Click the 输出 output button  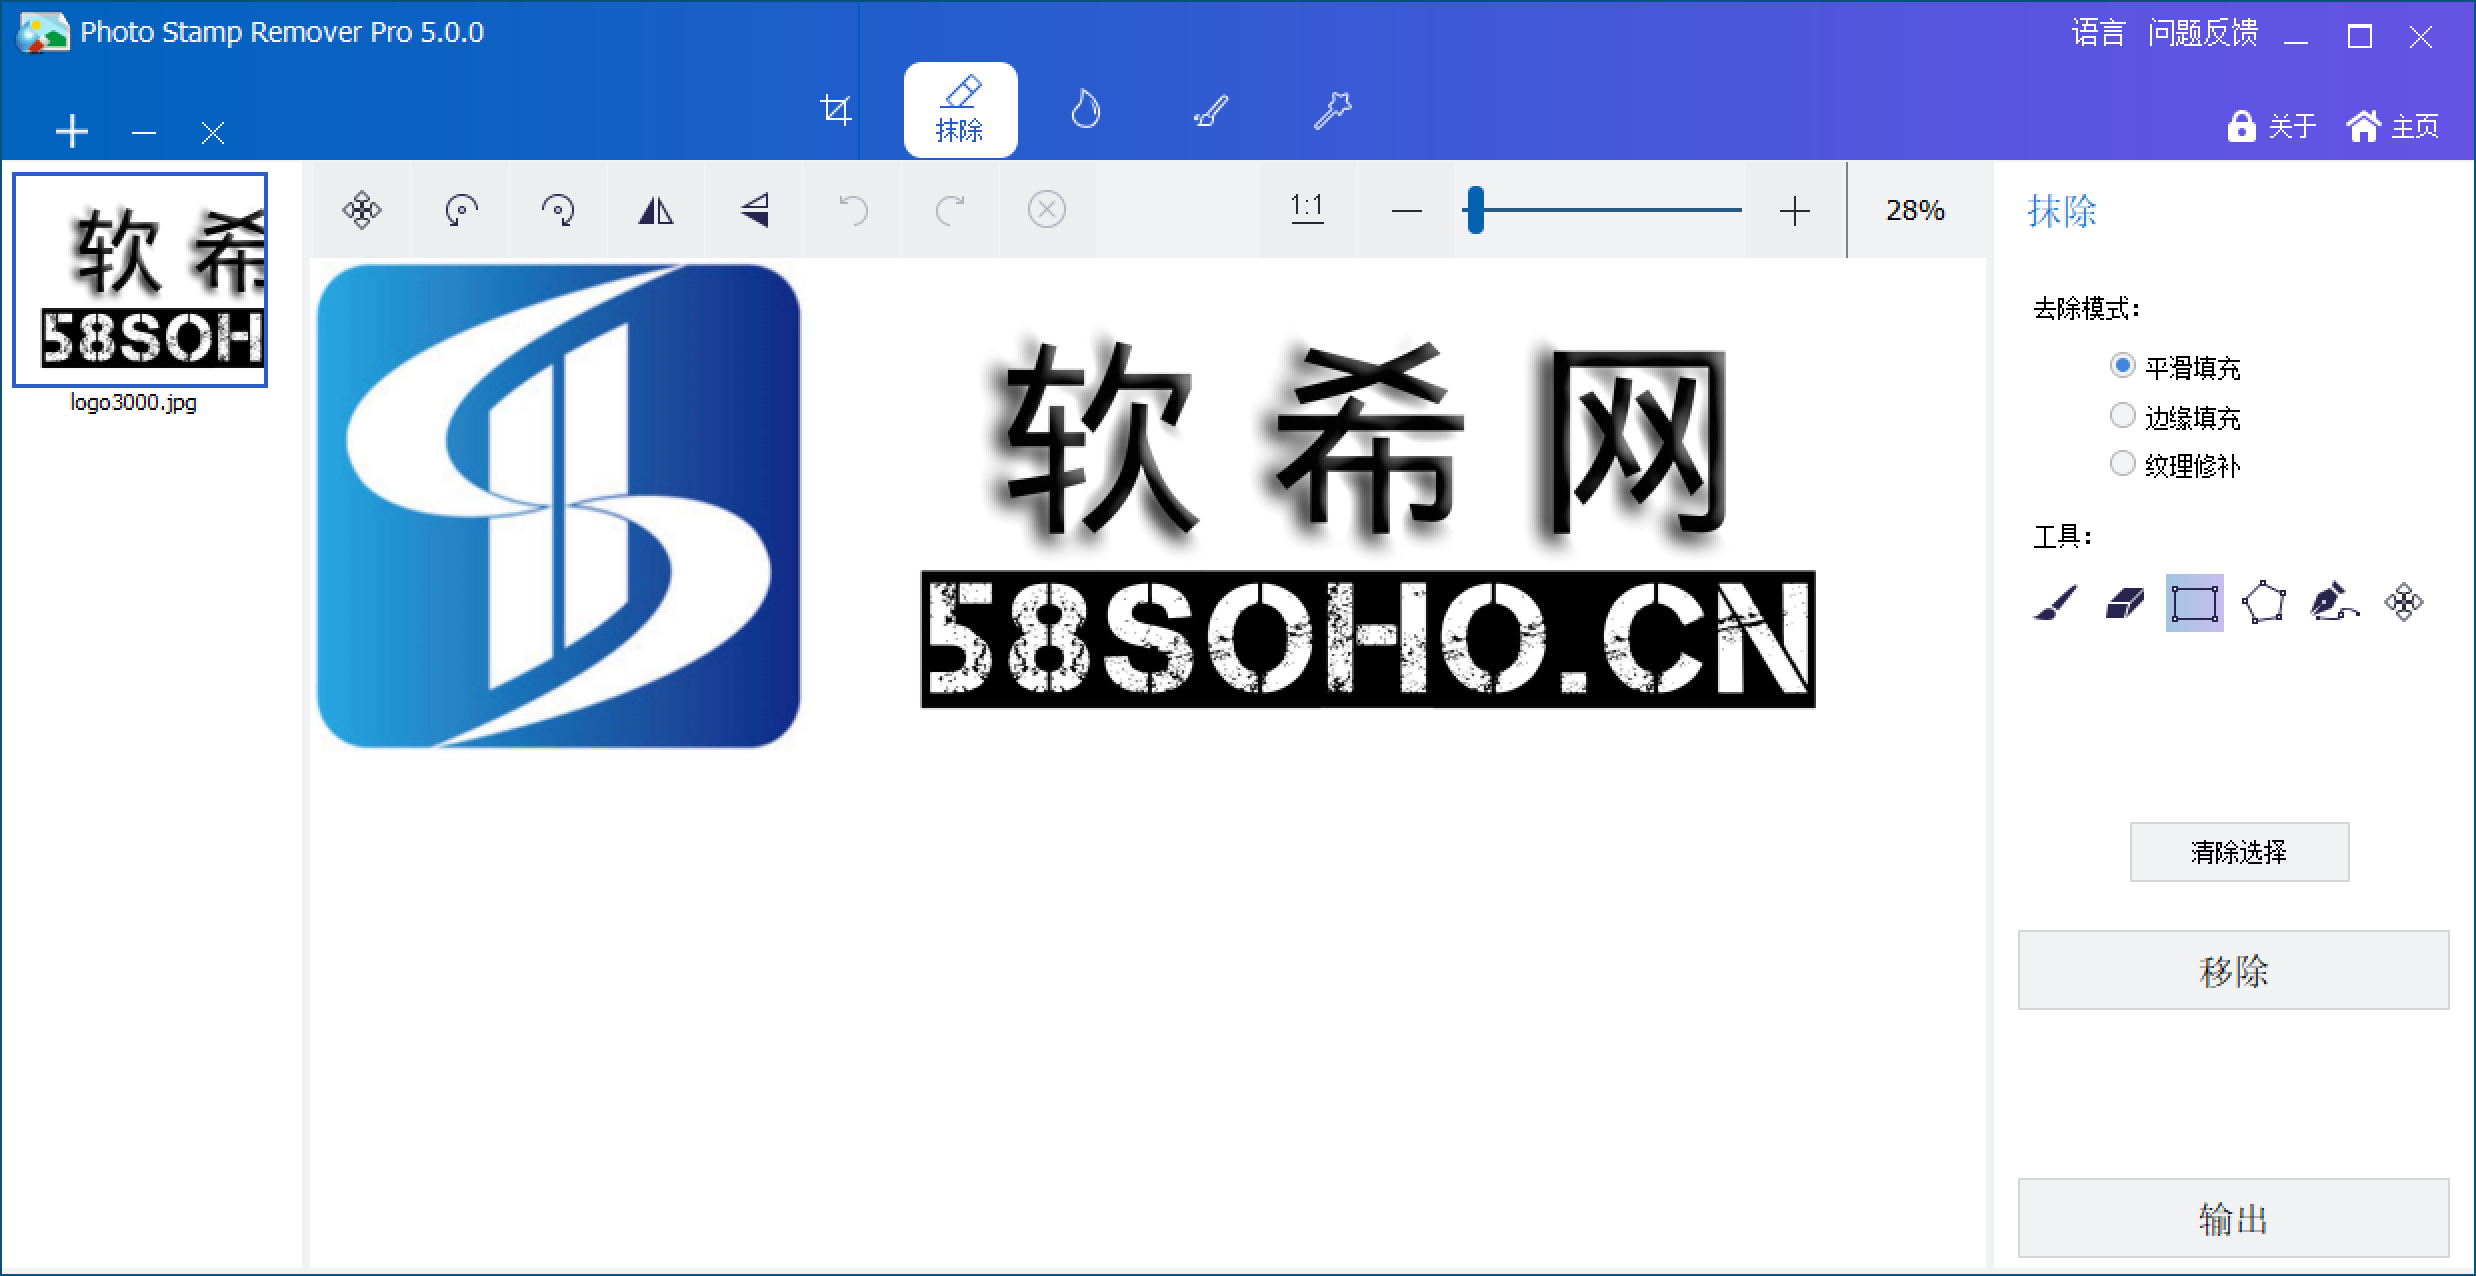coord(2233,1218)
